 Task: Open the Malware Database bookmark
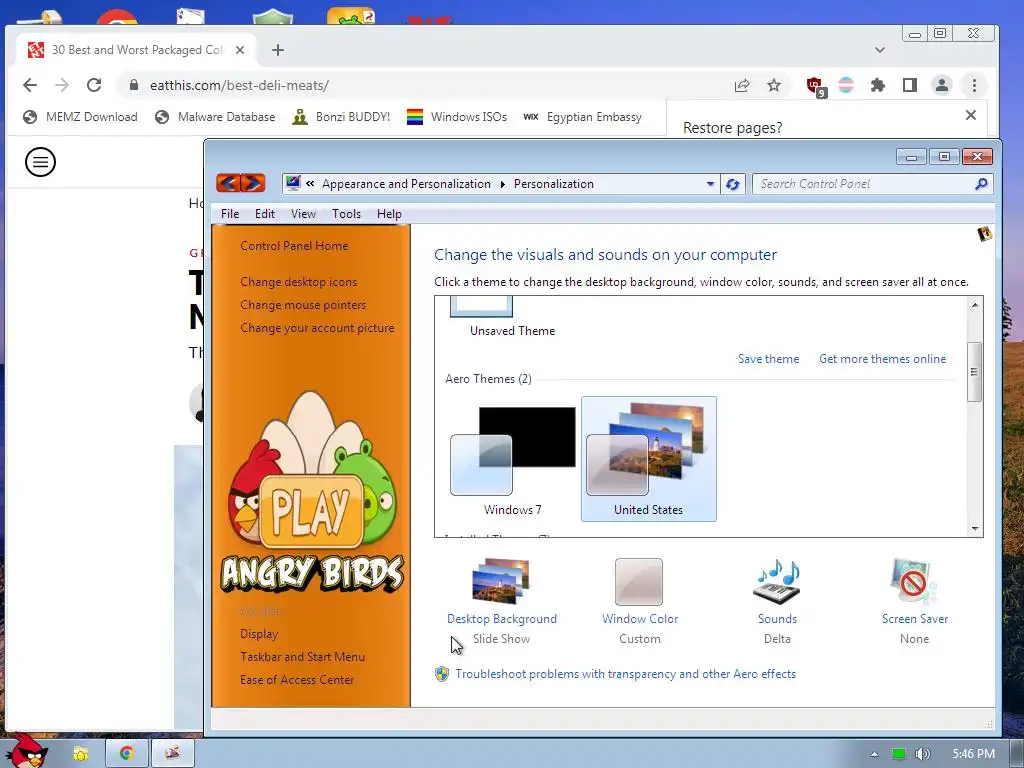tap(215, 117)
